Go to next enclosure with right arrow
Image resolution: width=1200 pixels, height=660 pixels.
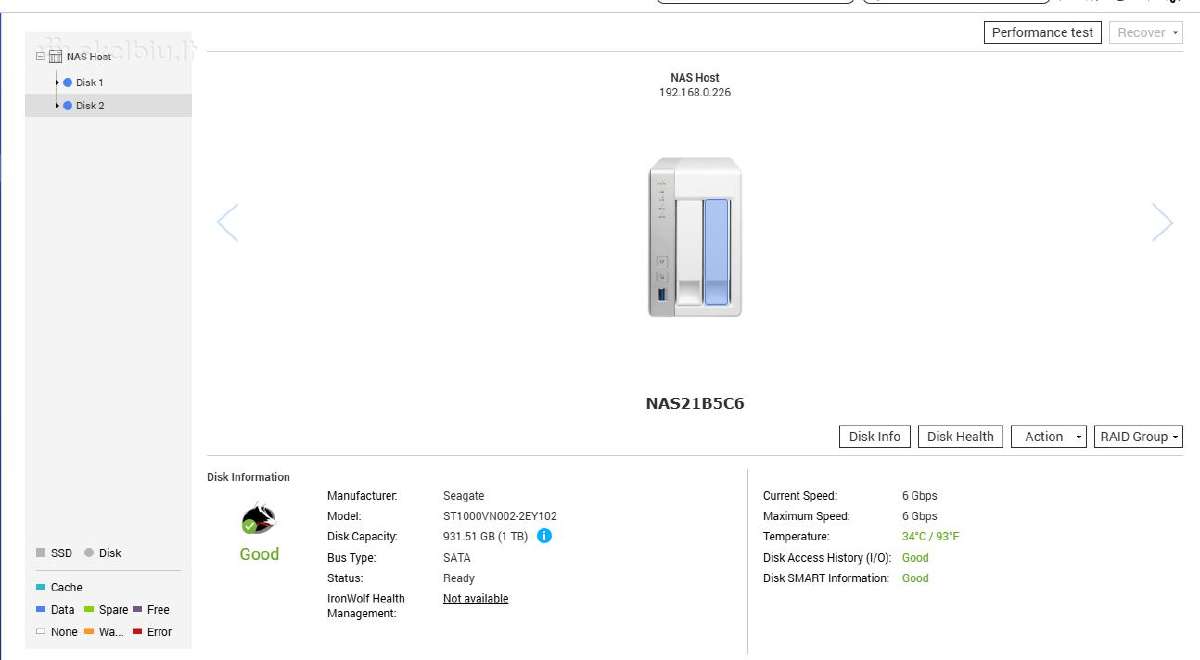click(x=1162, y=222)
